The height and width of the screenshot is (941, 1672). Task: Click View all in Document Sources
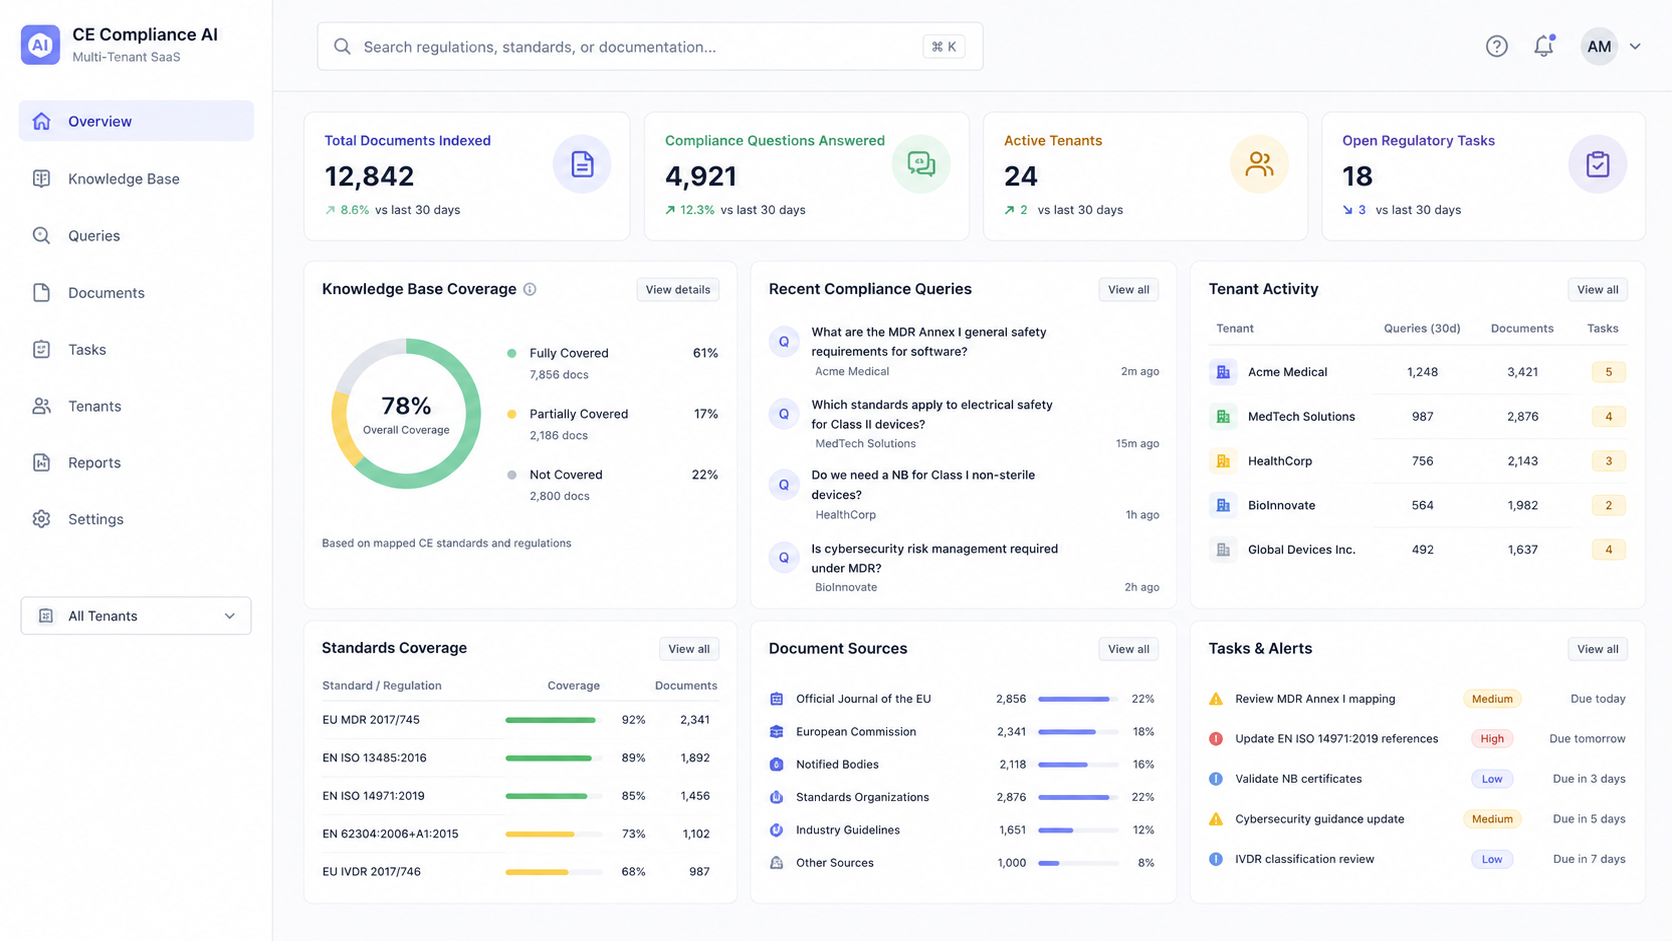[1129, 649]
